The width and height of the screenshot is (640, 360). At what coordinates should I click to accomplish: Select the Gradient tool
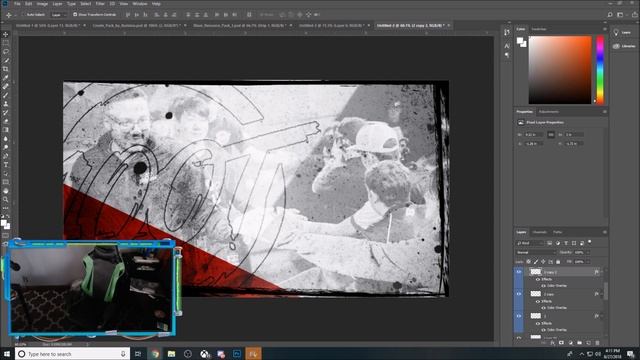pyautogui.click(x=6, y=130)
